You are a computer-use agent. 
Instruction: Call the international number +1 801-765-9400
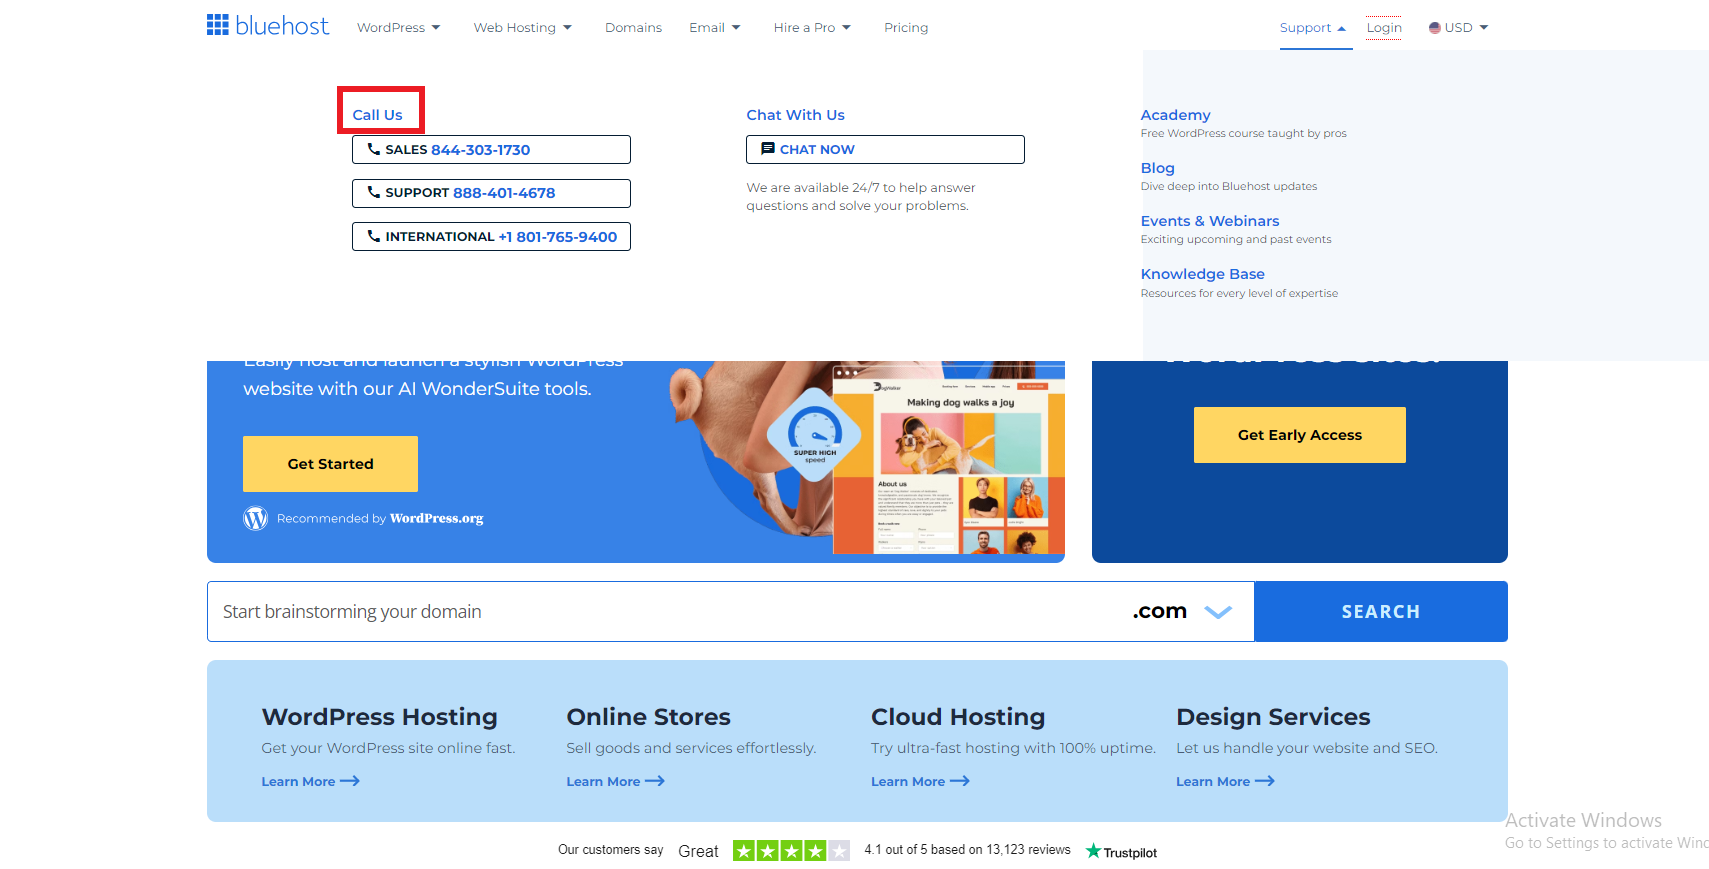tap(491, 236)
